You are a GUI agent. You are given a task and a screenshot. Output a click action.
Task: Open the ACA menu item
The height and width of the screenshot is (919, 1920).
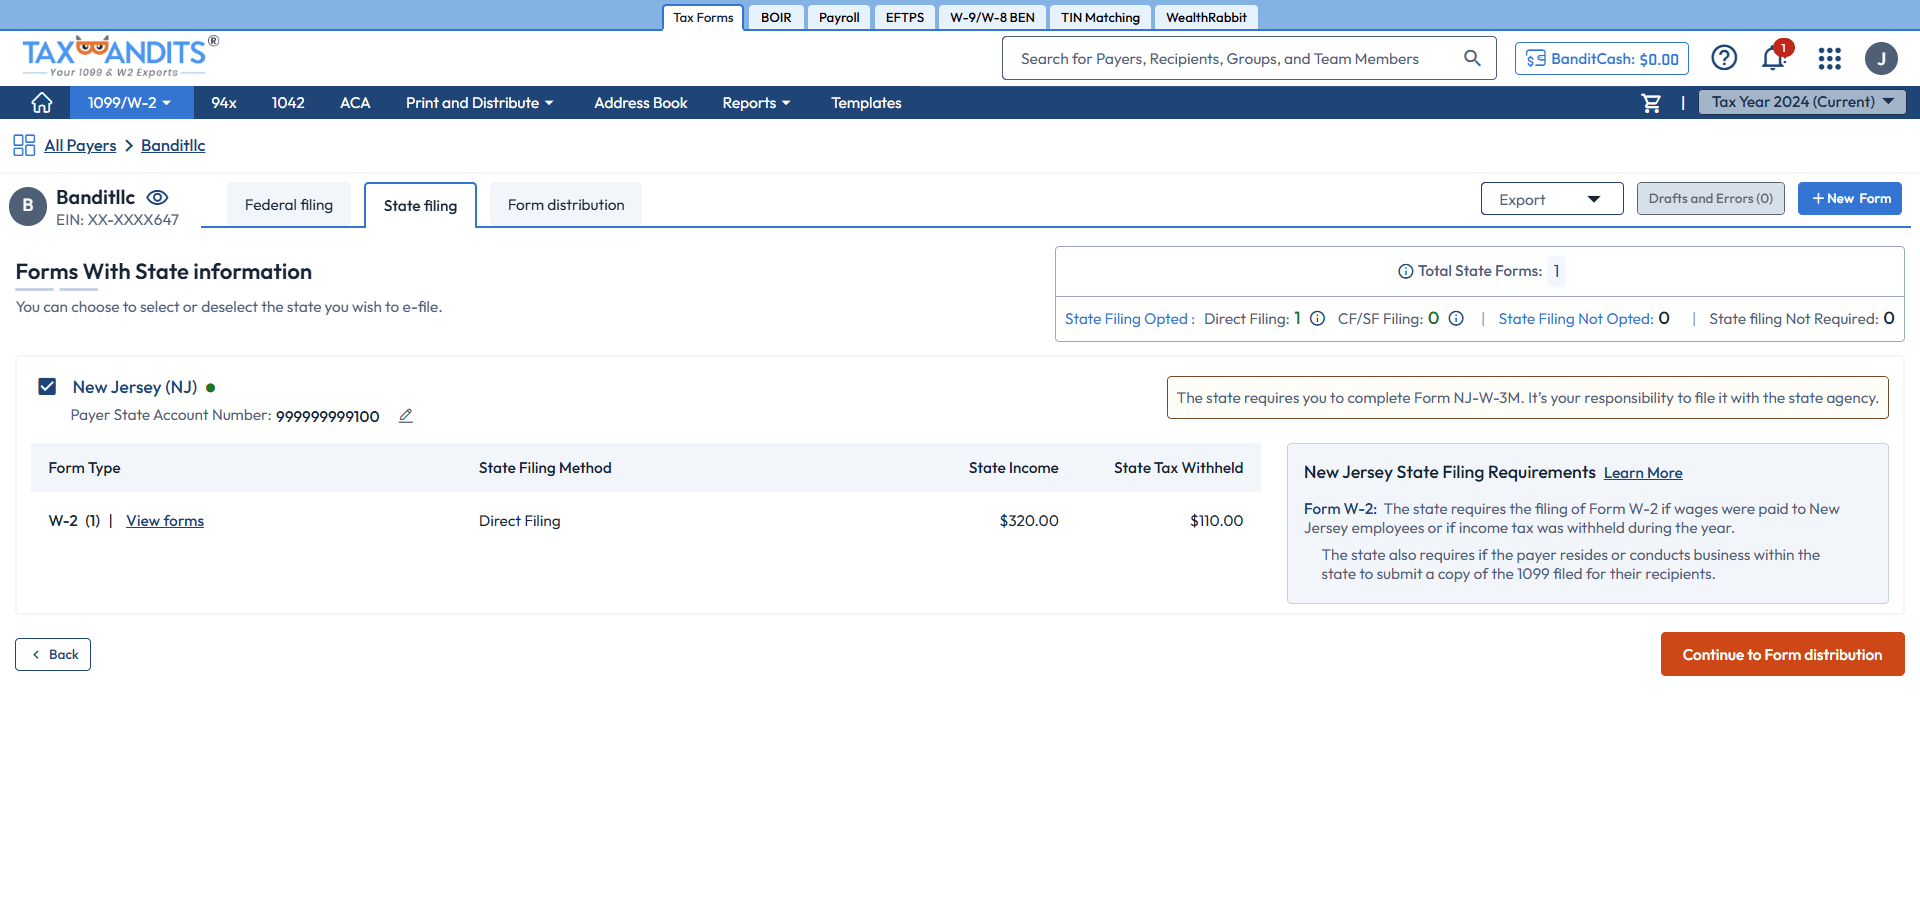pos(355,102)
